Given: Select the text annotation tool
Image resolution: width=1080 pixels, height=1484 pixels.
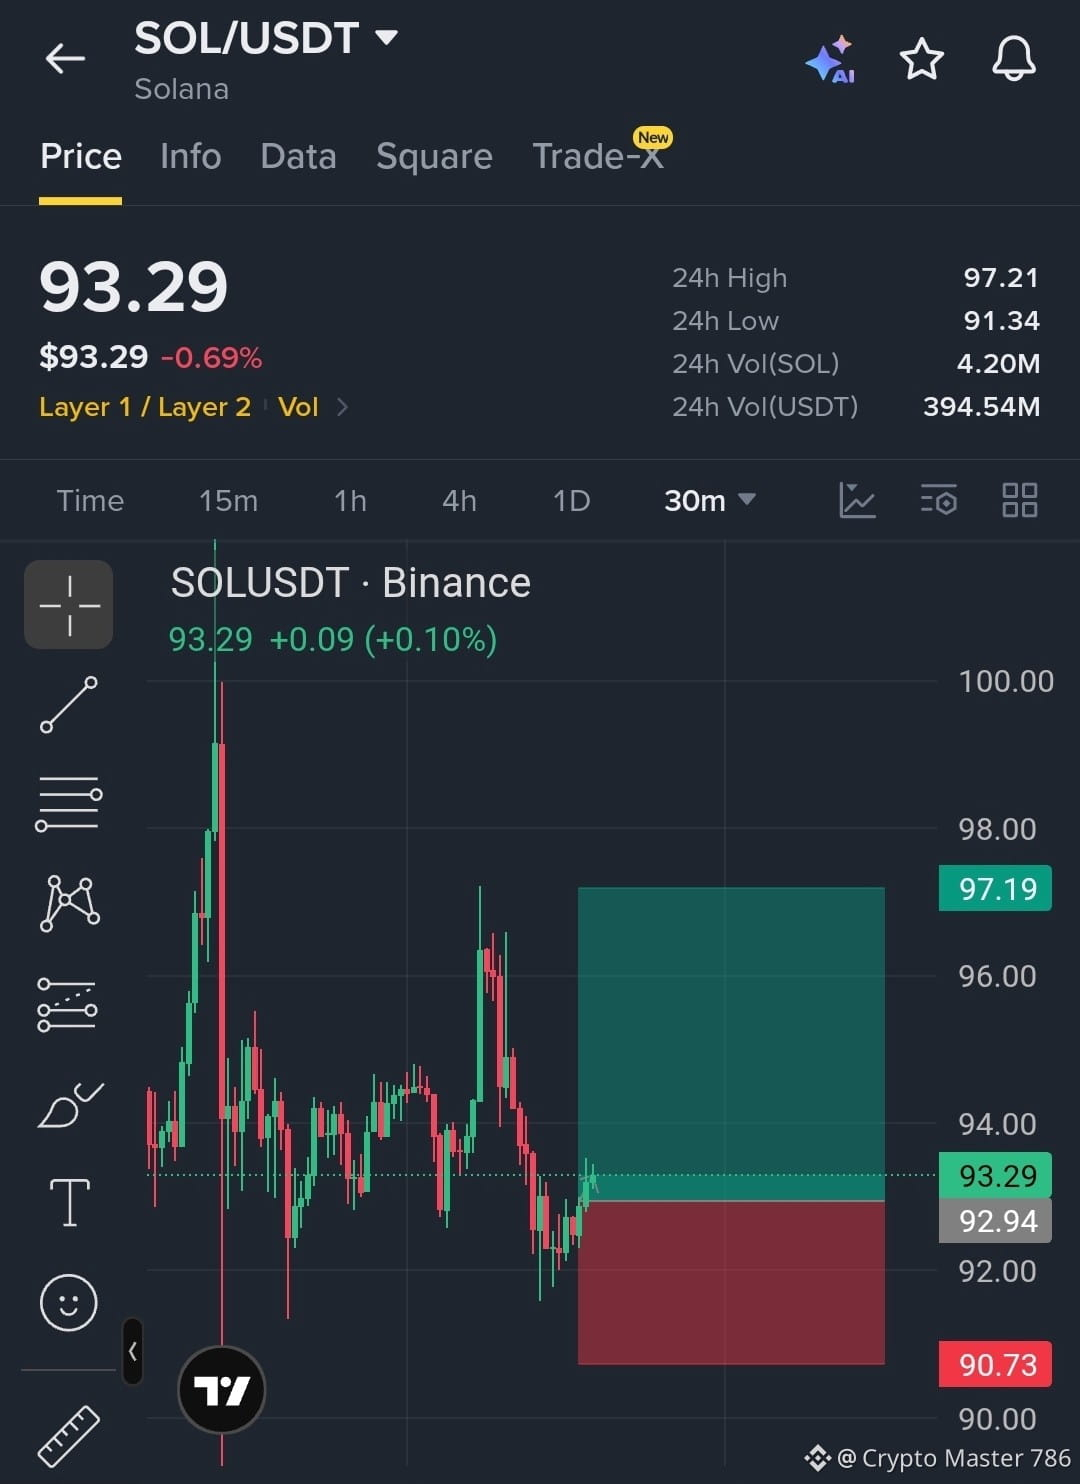Looking at the screenshot, I should click(x=70, y=1202).
